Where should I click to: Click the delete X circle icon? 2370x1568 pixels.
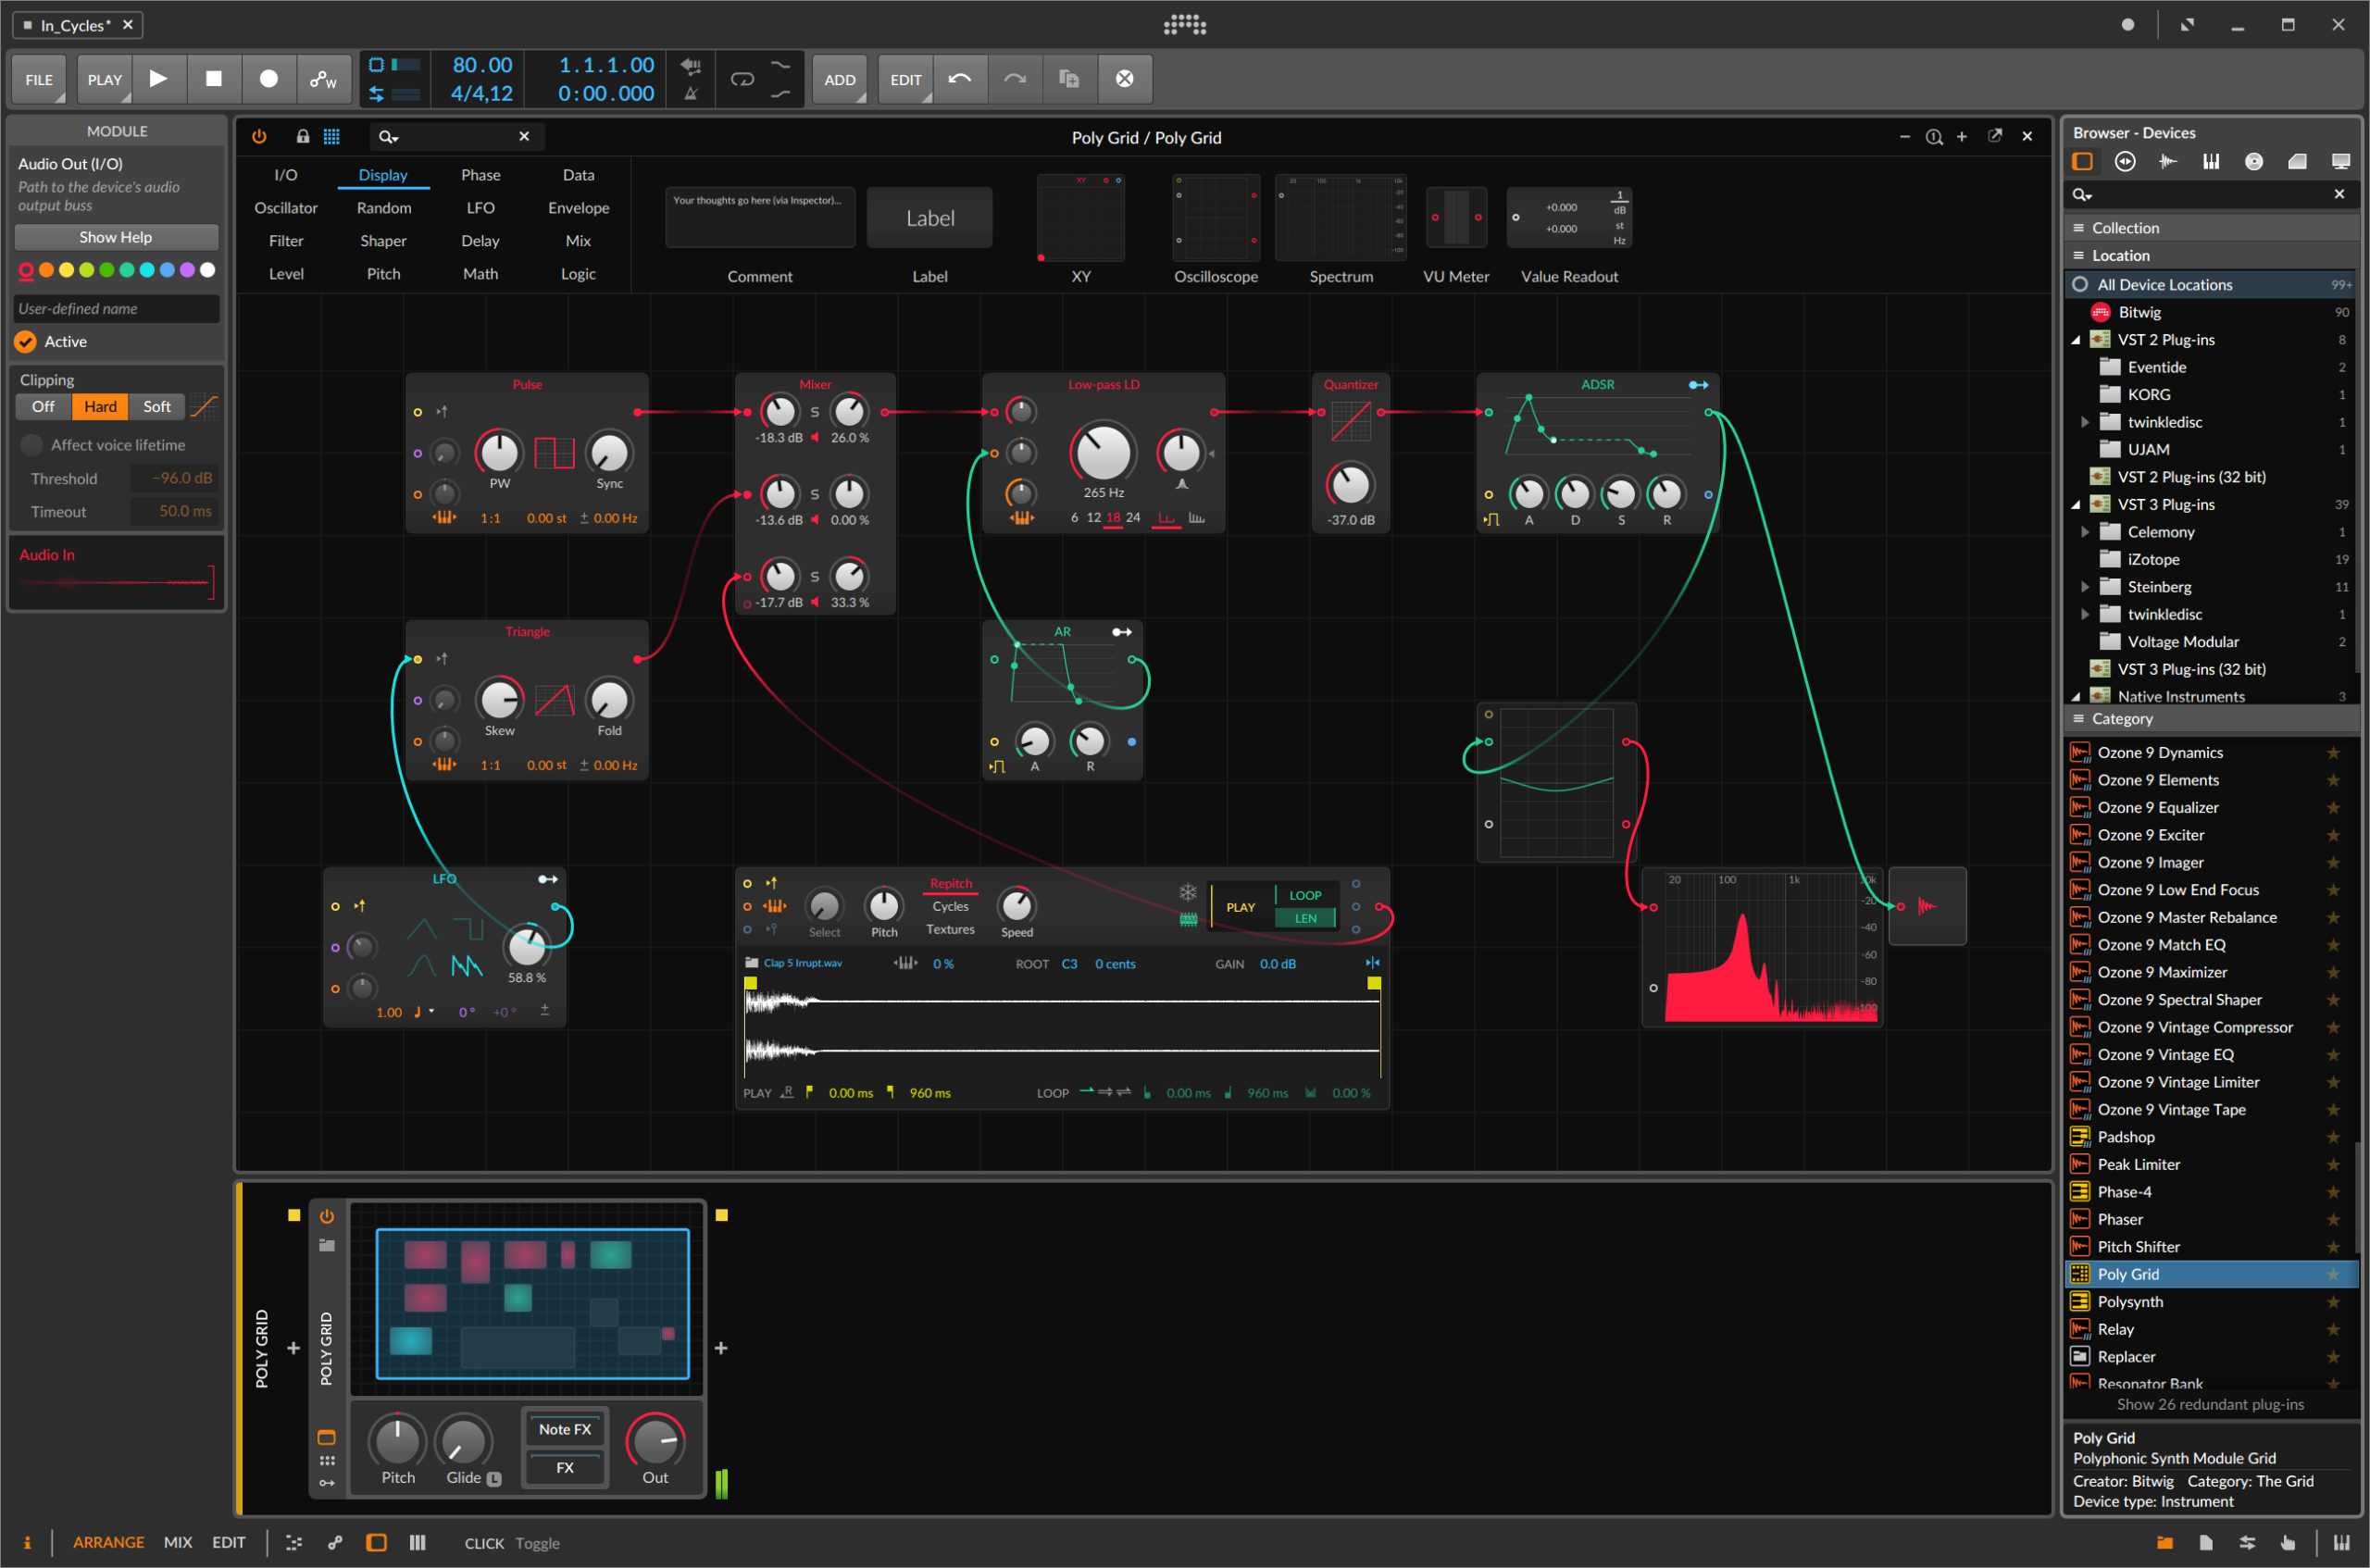coord(1124,79)
